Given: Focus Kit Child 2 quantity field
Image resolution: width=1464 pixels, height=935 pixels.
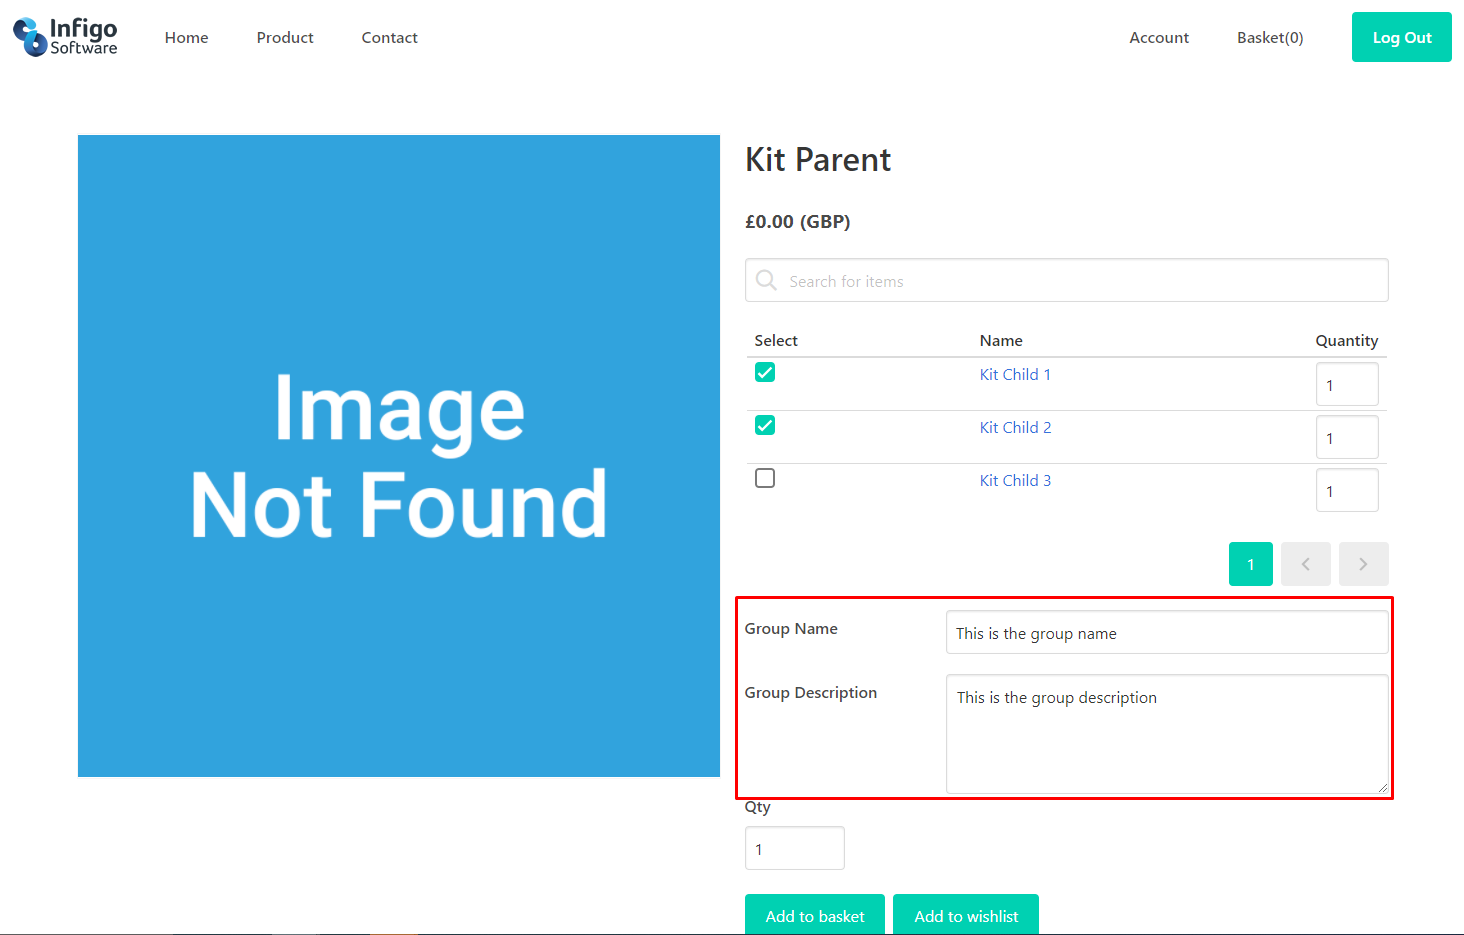Looking at the screenshot, I should [x=1347, y=437].
